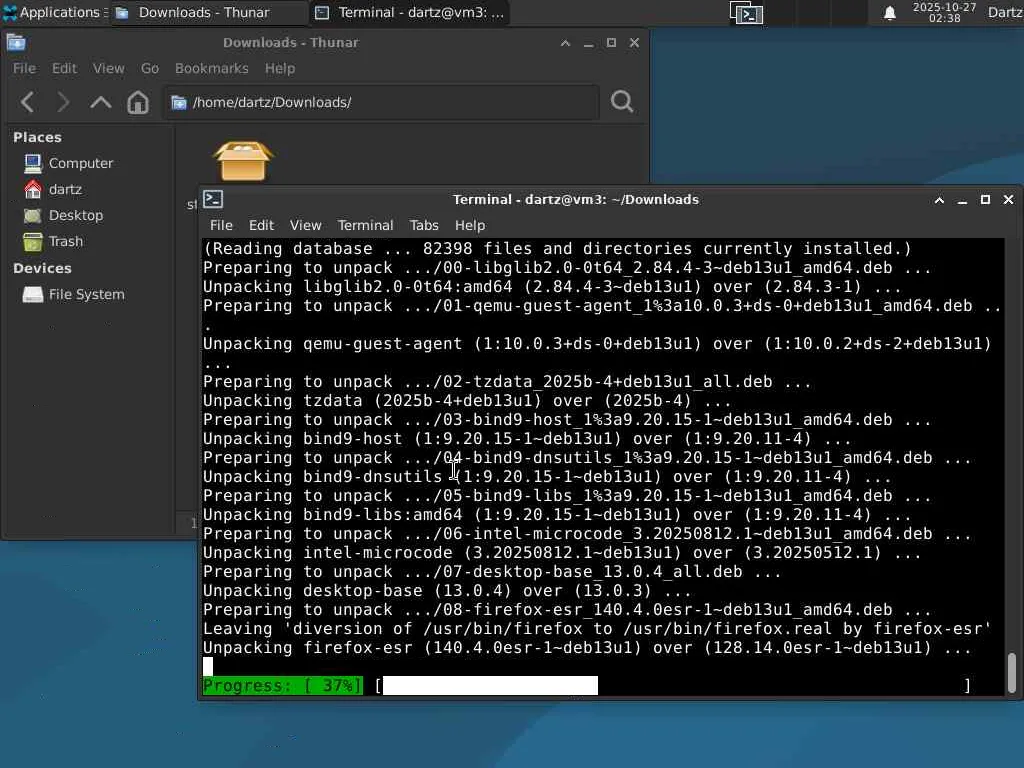Open the terminal's View menu
This screenshot has height=768, width=1024.
pyautogui.click(x=306, y=225)
